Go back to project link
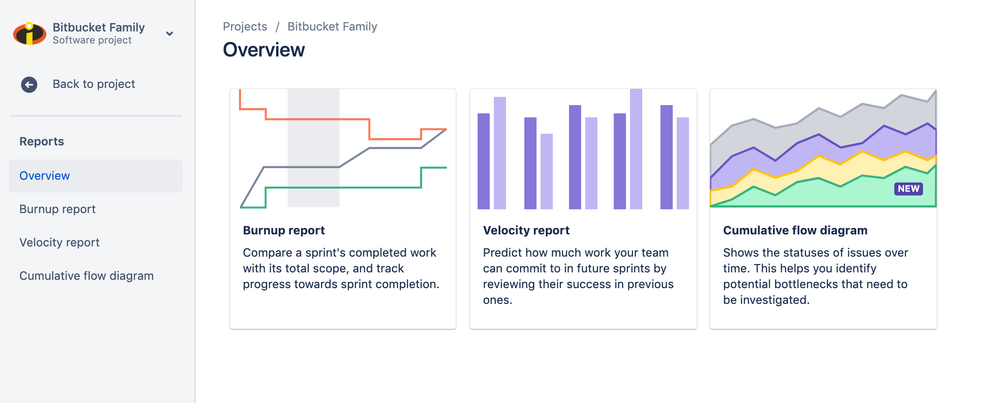Image resolution: width=999 pixels, height=403 pixels. [93, 84]
